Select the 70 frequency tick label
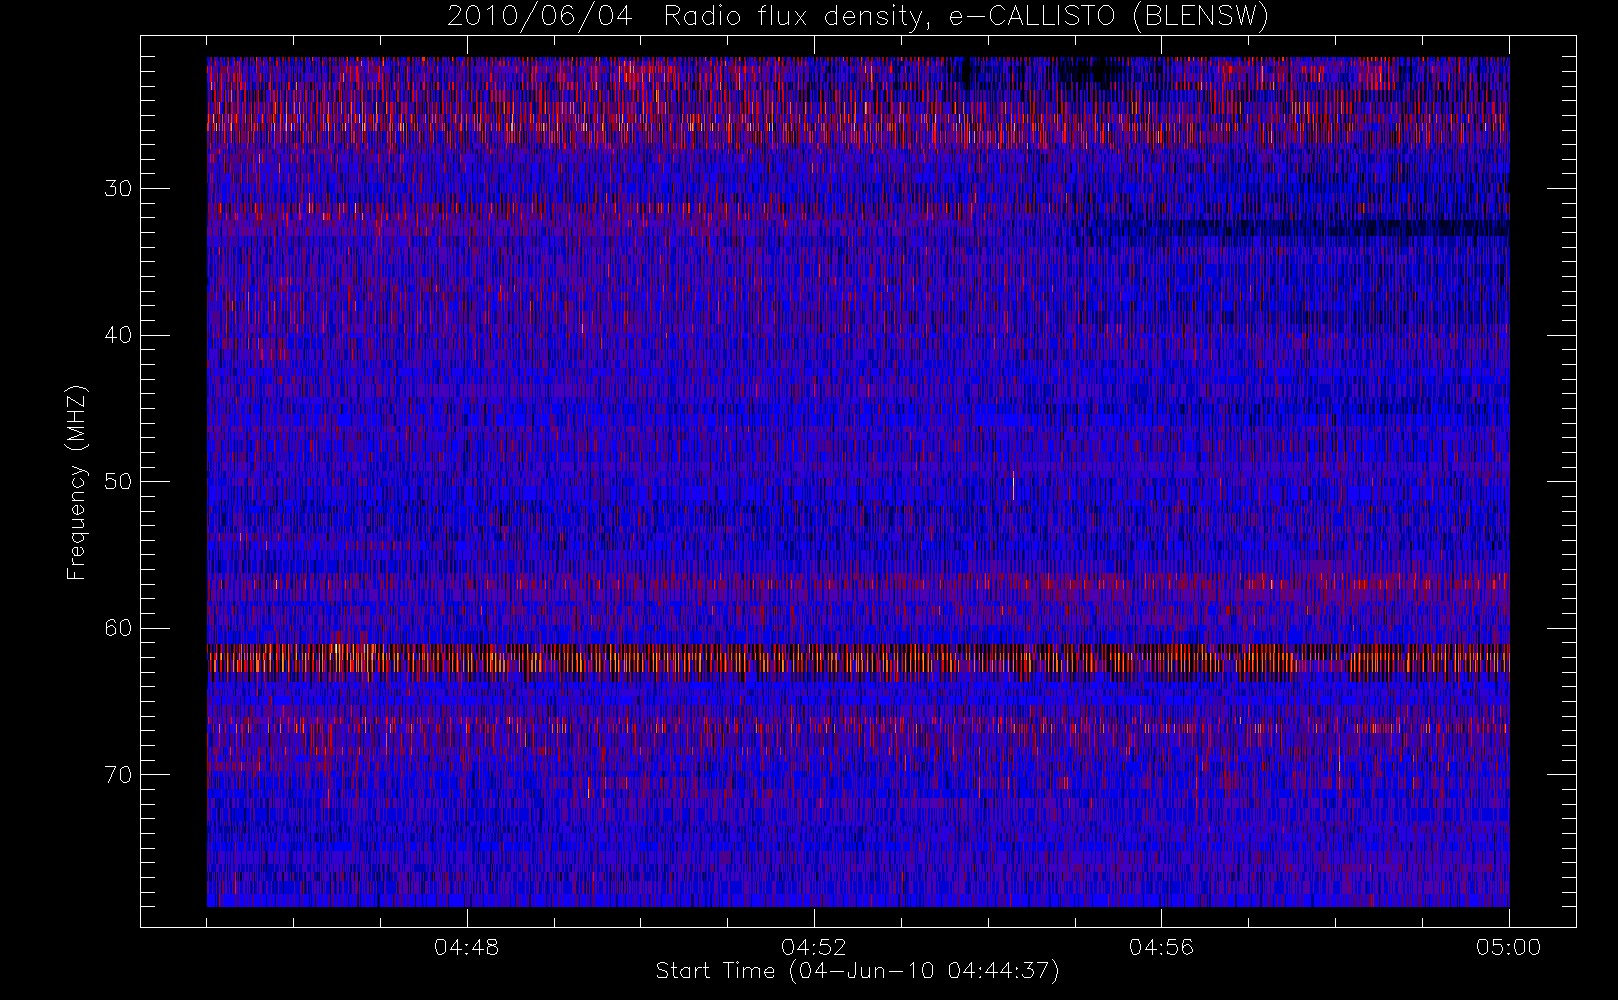 coord(118,775)
